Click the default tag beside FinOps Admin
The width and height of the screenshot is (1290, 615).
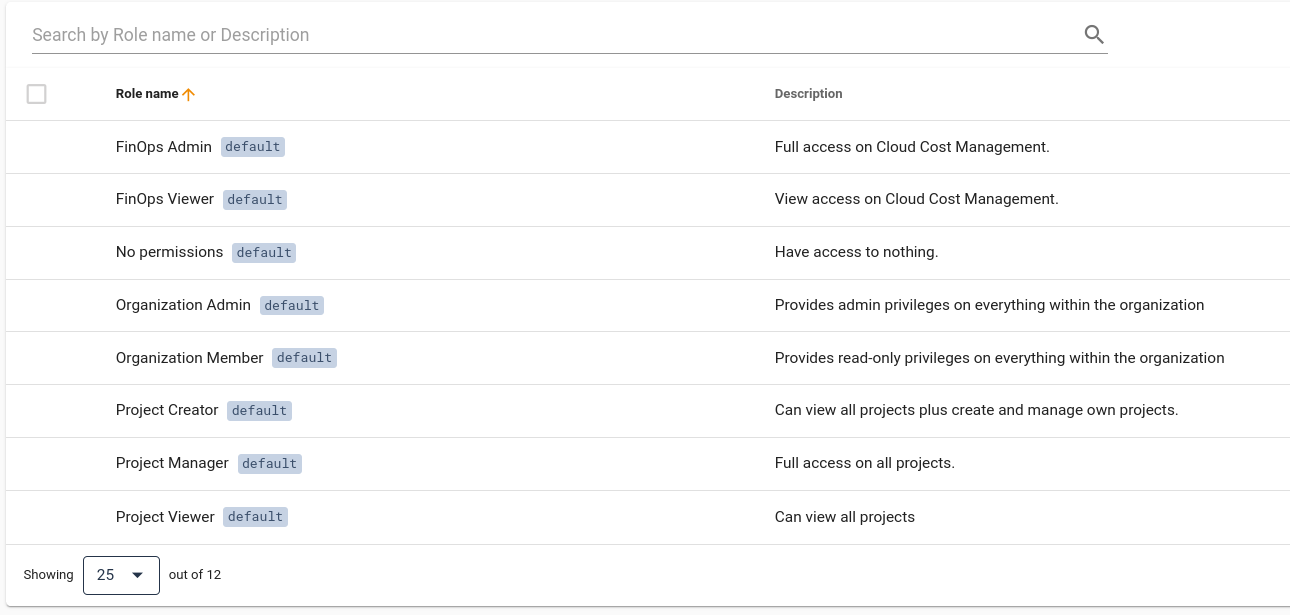[x=253, y=147]
